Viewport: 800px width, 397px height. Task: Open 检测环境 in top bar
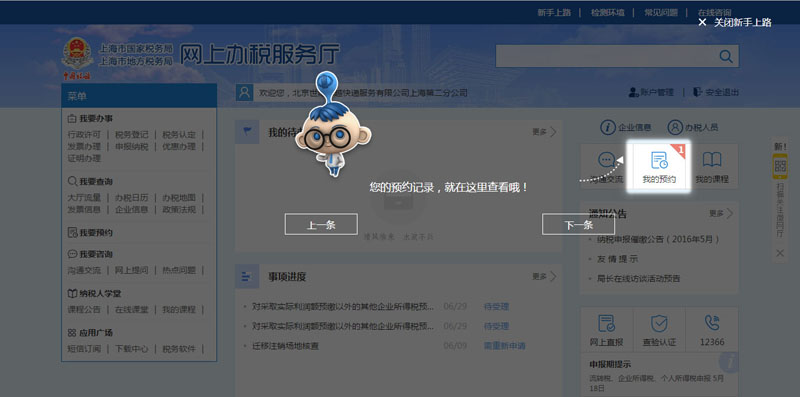(x=608, y=12)
